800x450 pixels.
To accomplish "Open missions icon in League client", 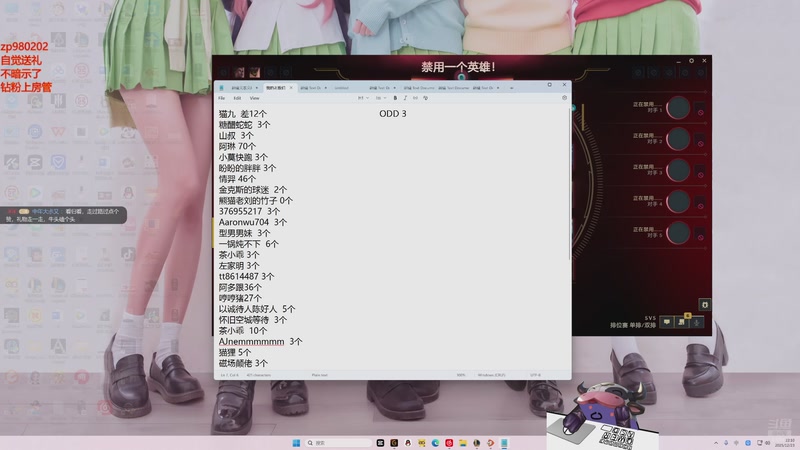I will [682, 322].
